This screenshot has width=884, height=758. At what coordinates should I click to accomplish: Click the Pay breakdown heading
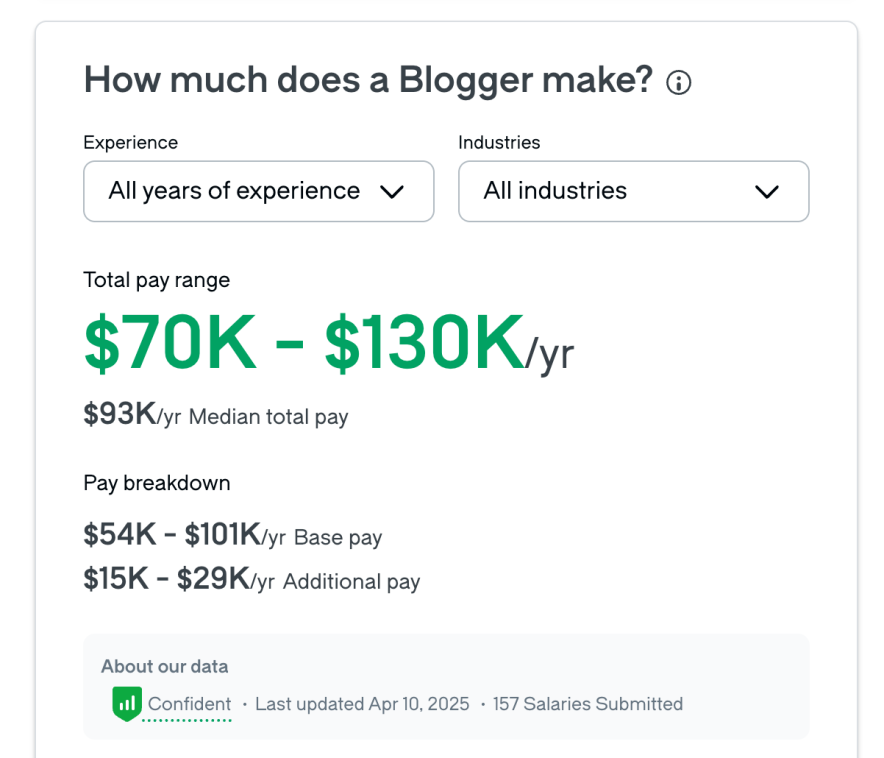point(156,483)
